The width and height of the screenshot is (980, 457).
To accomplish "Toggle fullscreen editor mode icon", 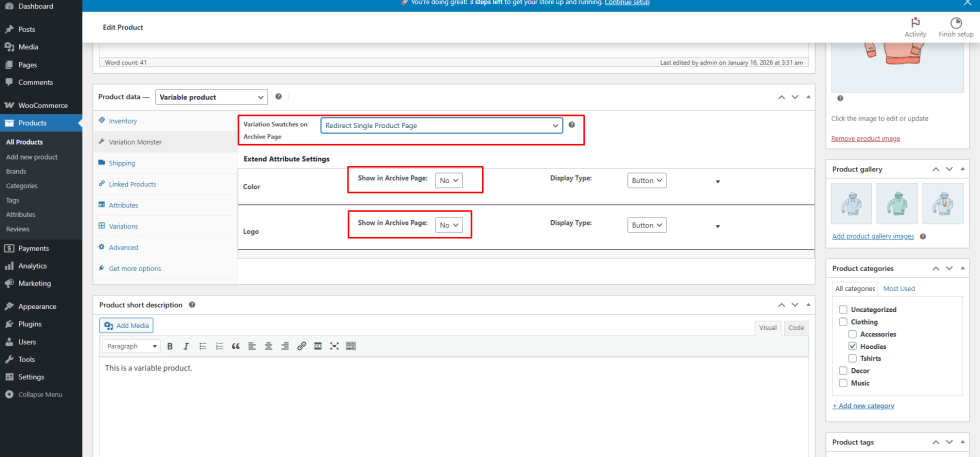I will click(335, 346).
